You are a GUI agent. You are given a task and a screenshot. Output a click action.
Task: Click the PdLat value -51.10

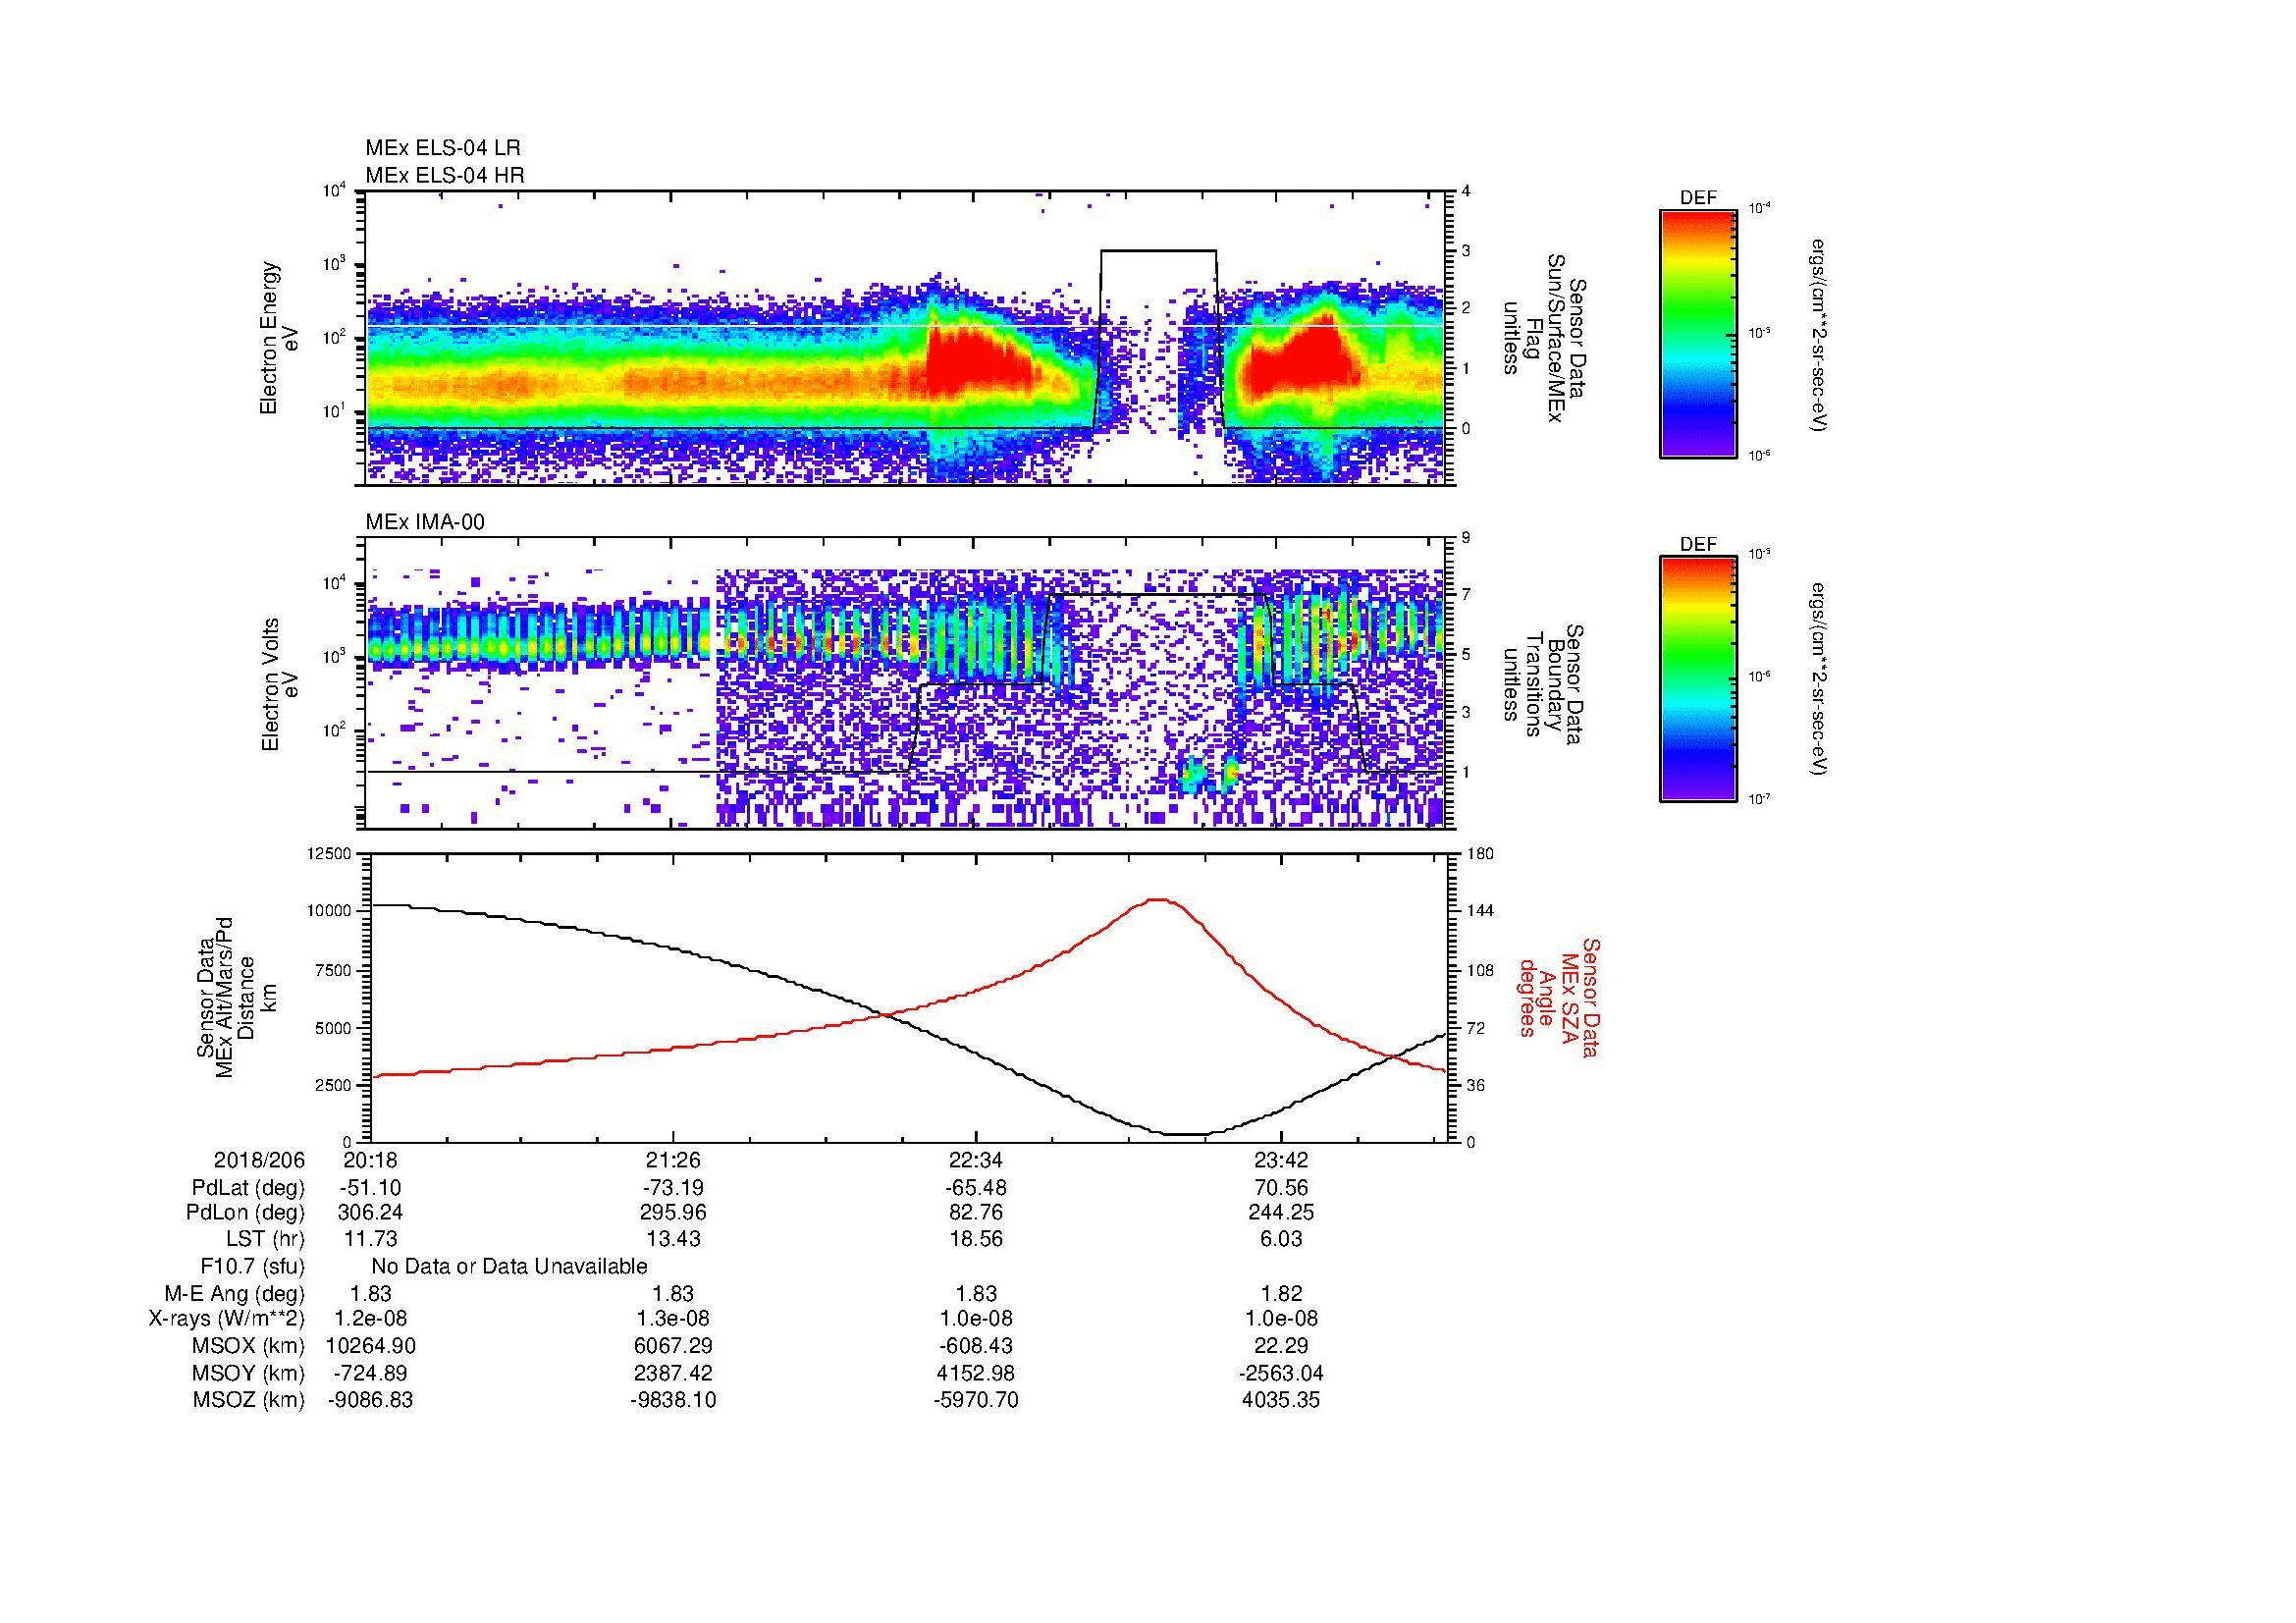[x=370, y=1188]
